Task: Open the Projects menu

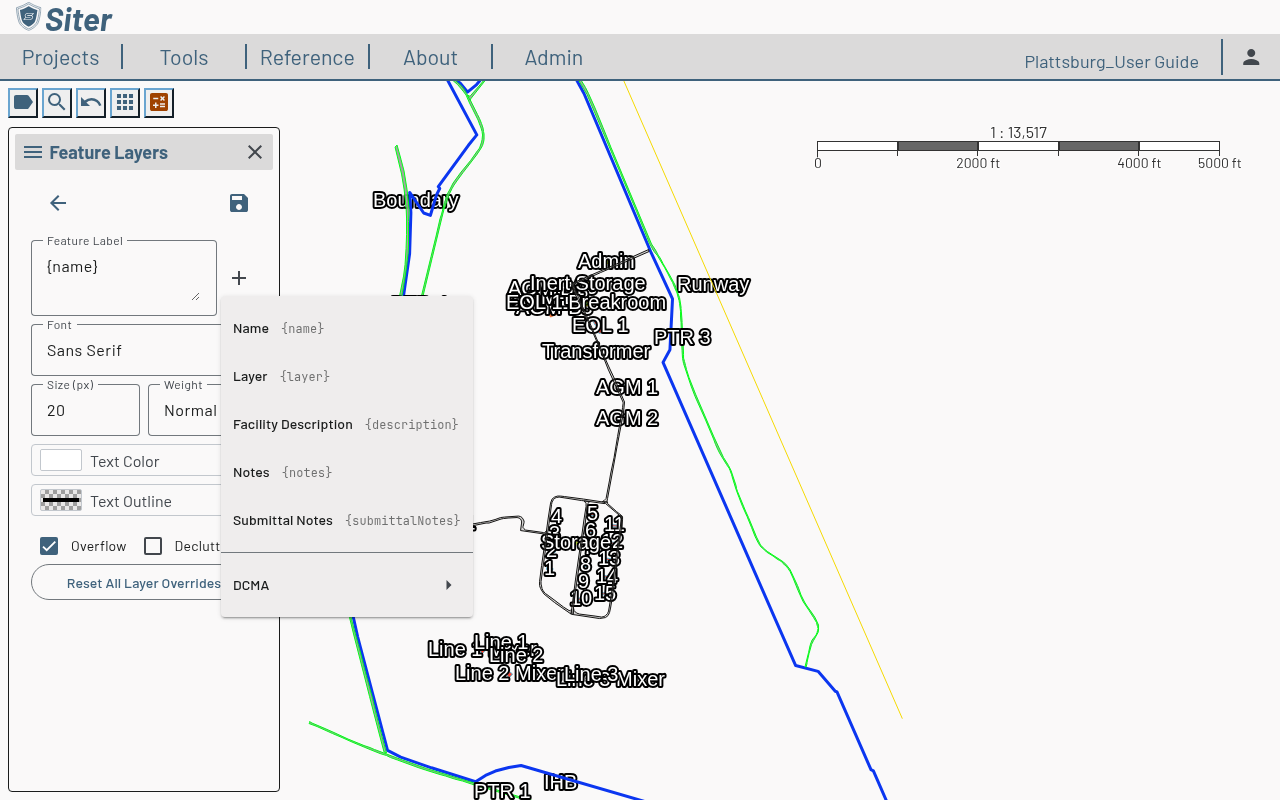Action: (61, 58)
